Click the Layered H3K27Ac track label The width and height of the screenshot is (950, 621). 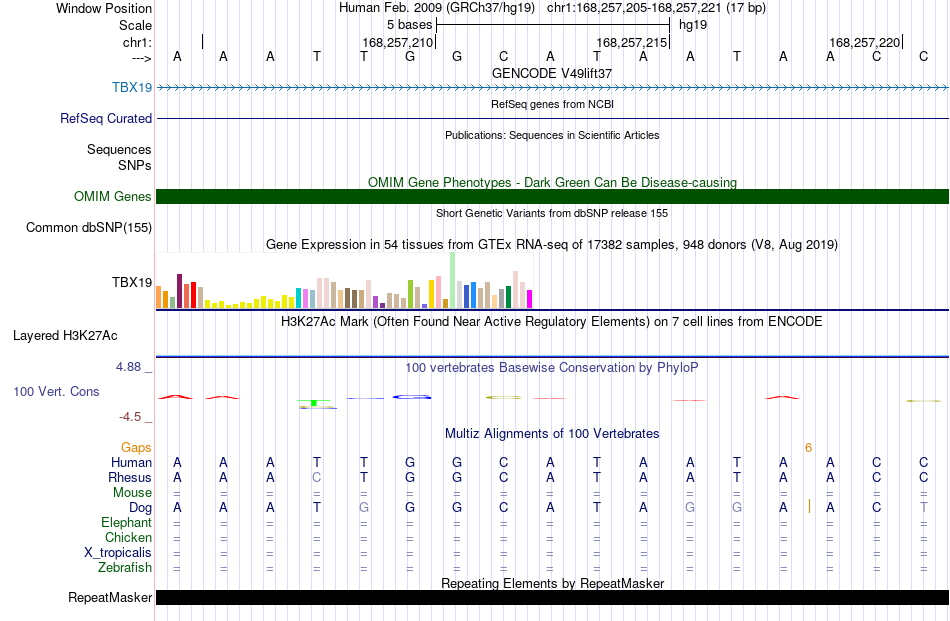pyautogui.click(x=65, y=336)
